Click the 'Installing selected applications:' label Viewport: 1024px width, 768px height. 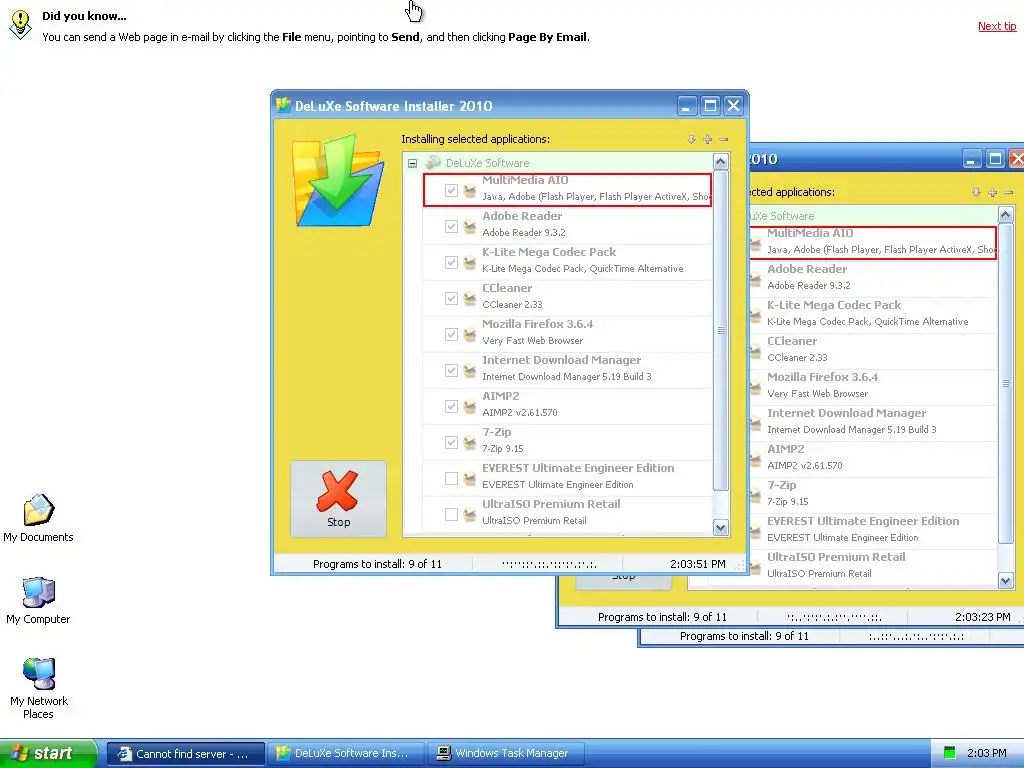click(475, 139)
